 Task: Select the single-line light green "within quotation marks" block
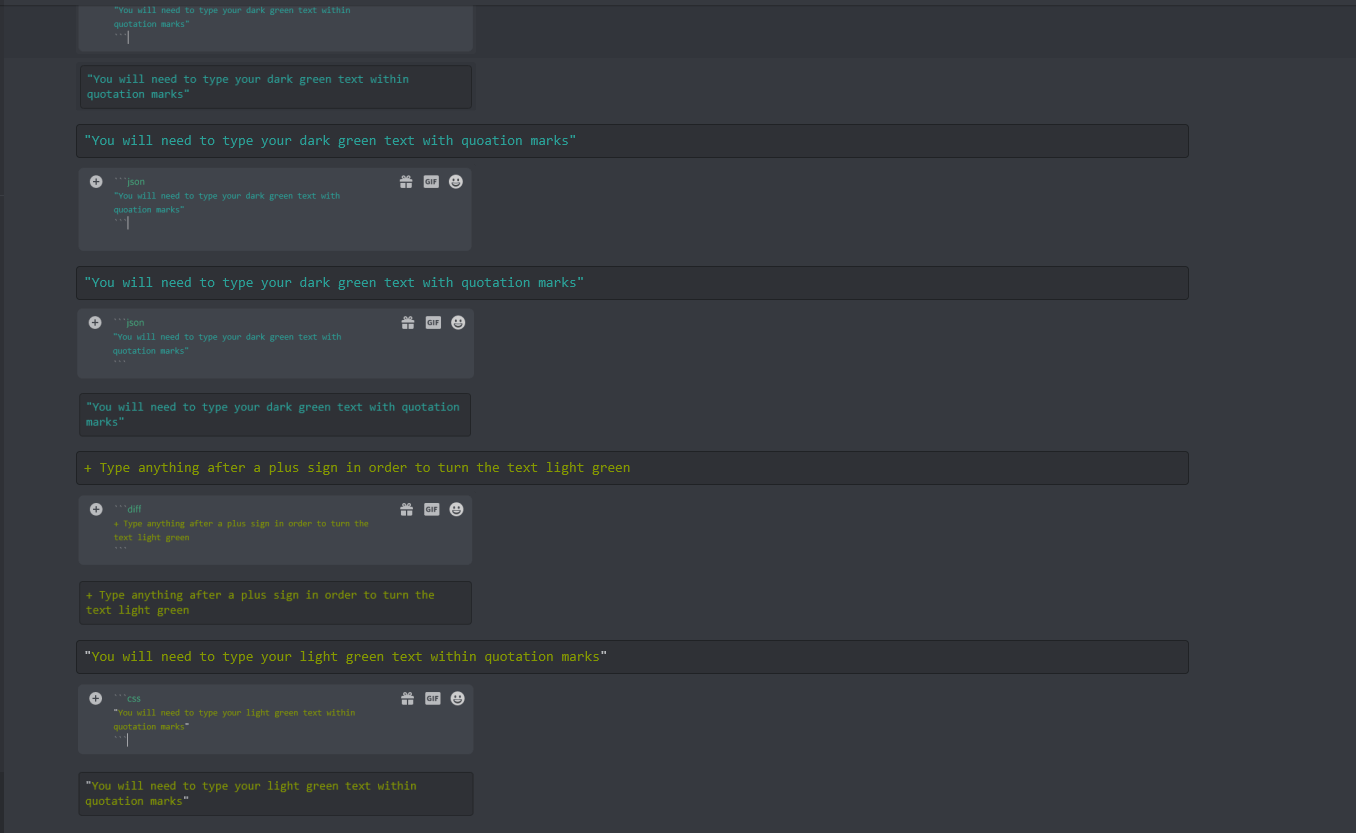click(632, 657)
